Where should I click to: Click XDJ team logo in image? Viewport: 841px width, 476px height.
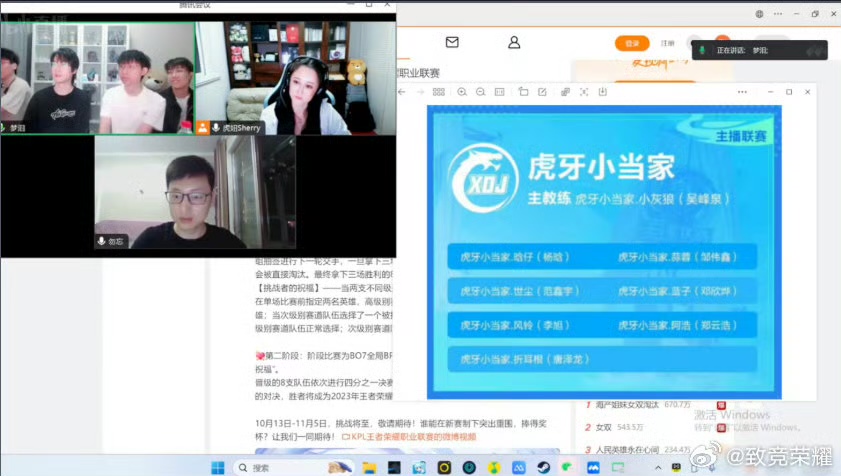tap(483, 179)
